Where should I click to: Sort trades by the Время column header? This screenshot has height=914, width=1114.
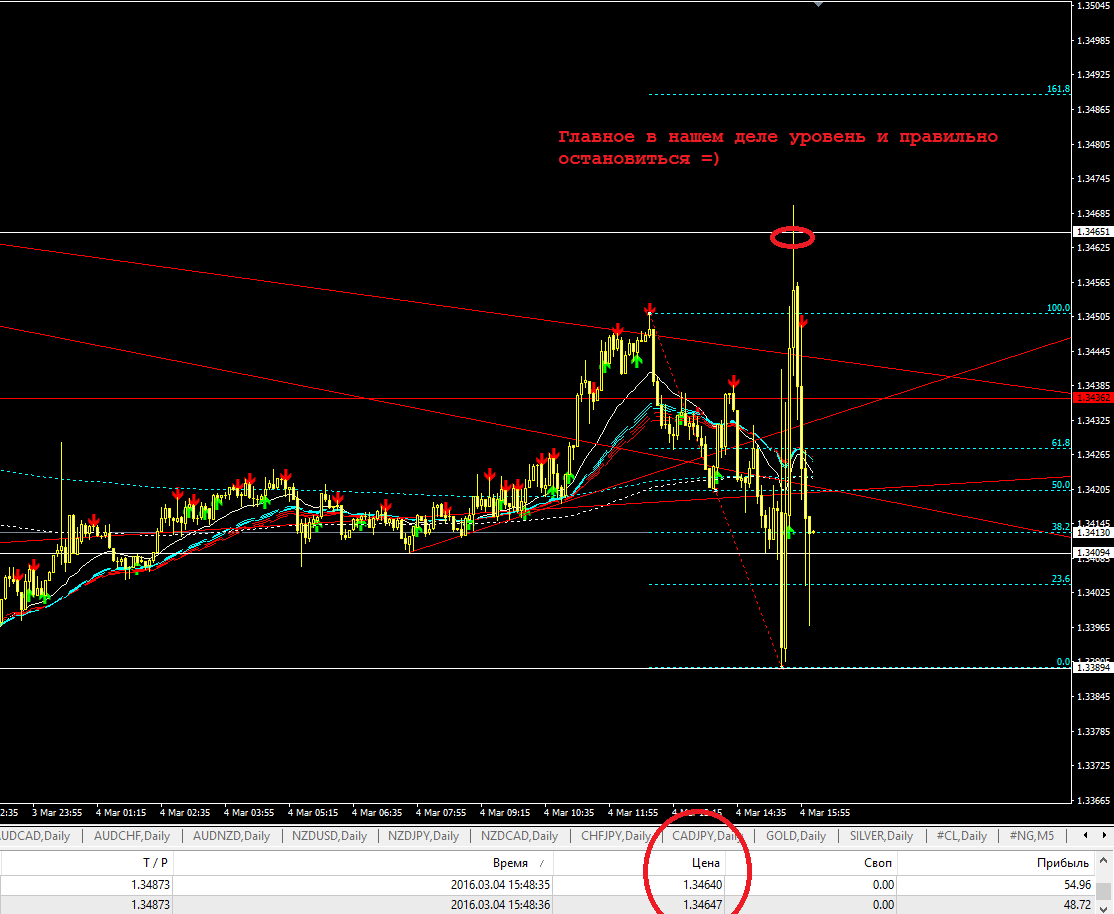510,863
